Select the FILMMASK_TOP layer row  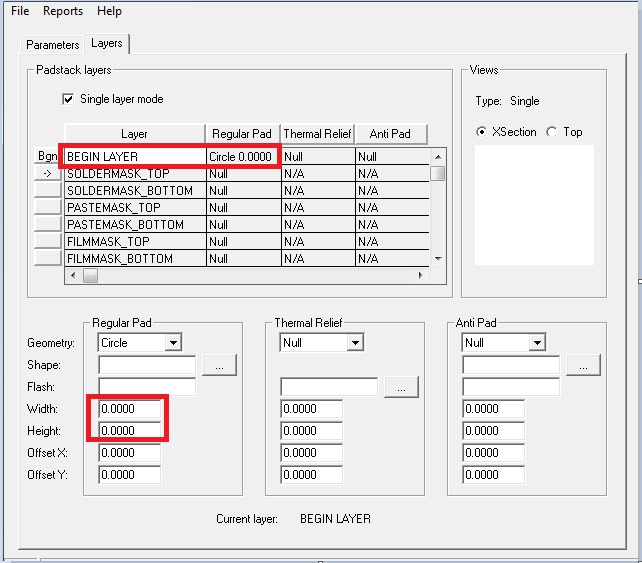pos(247,242)
